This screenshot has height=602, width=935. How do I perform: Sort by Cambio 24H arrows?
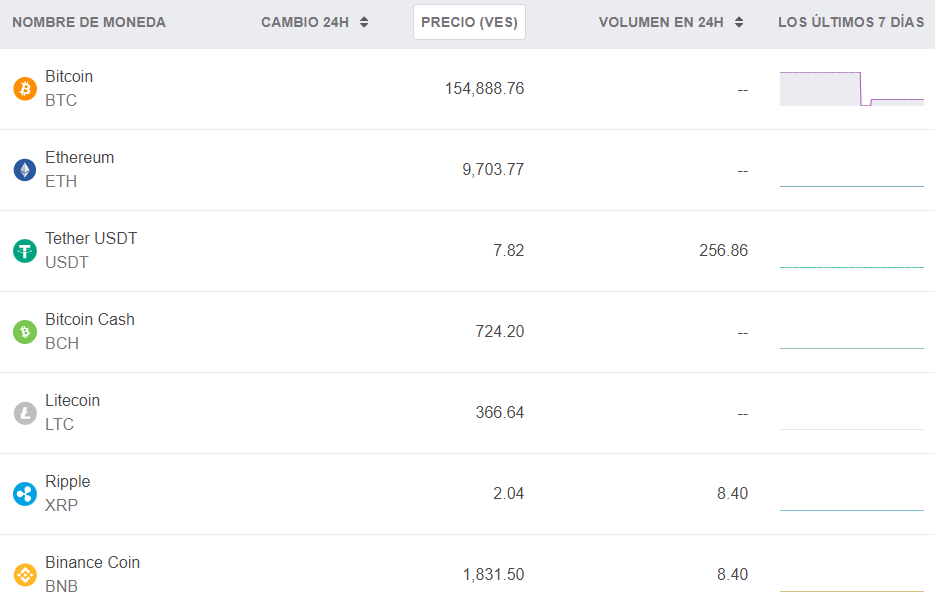(364, 22)
